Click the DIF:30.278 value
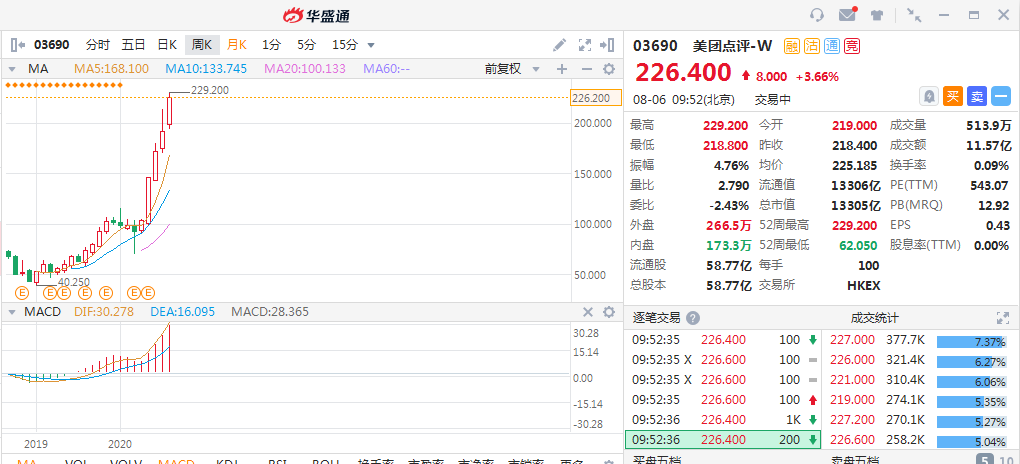 coord(104,312)
